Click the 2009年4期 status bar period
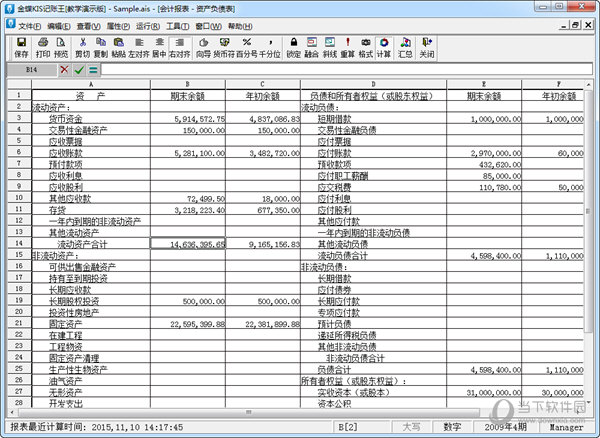Viewport: 600px width, 438px height. click(x=505, y=427)
